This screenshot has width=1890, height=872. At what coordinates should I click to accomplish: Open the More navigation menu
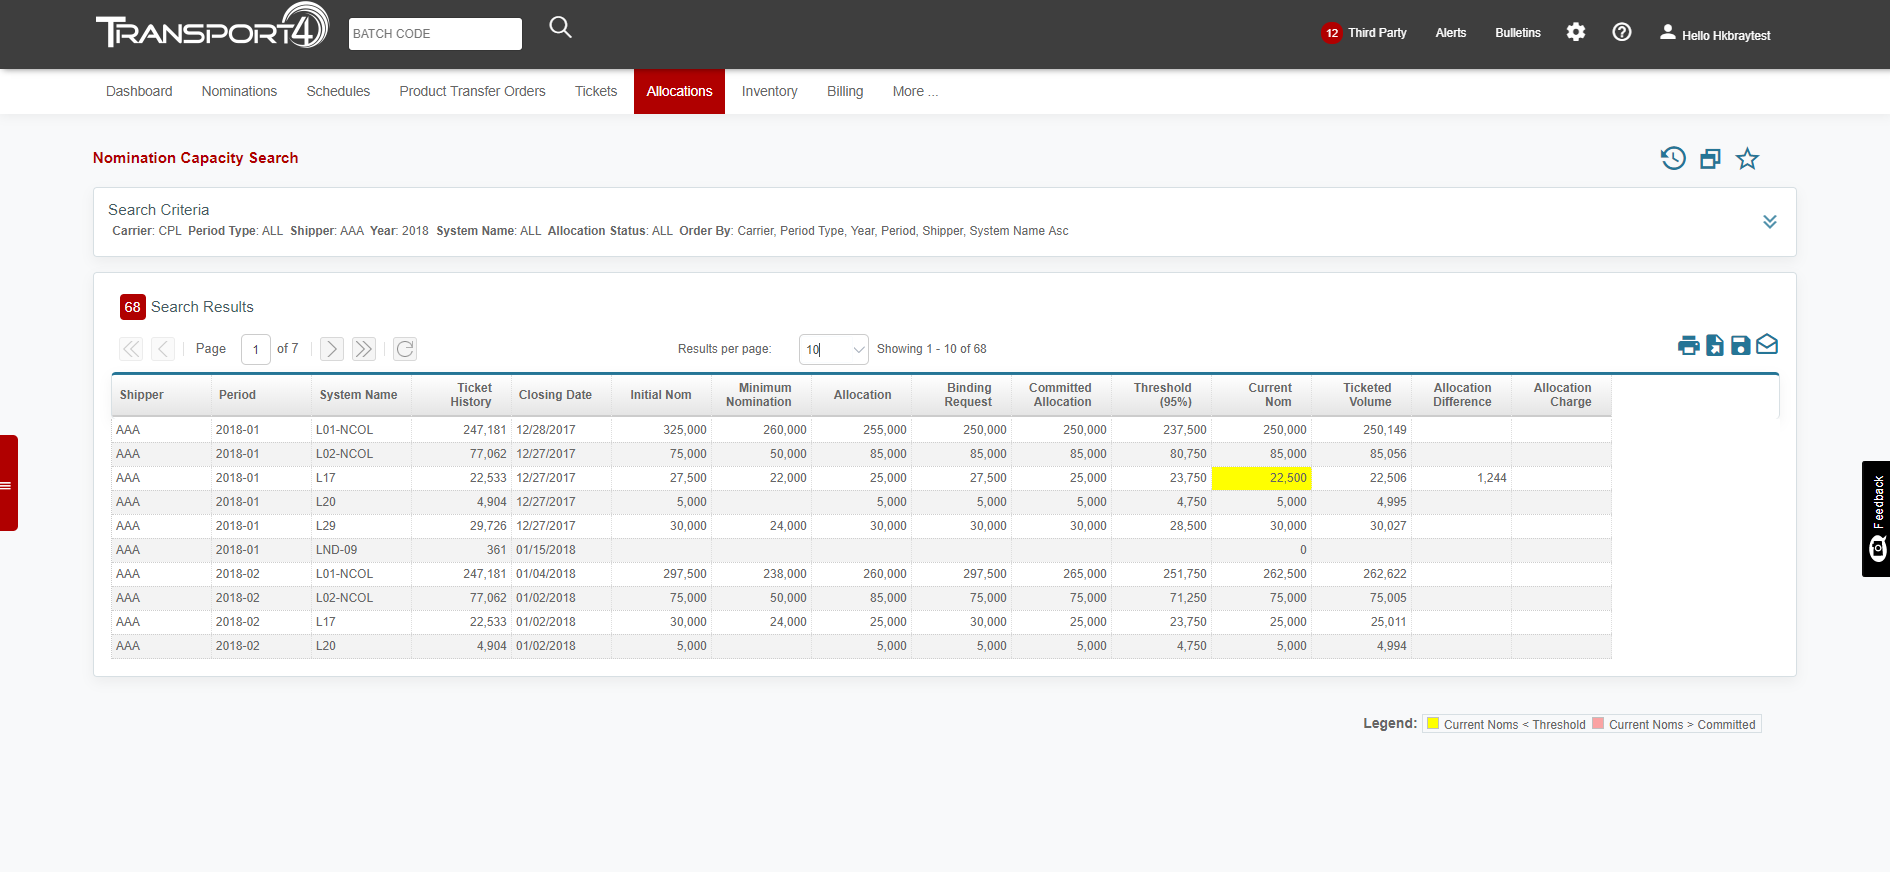pyautogui.click(x=914, y=91)
